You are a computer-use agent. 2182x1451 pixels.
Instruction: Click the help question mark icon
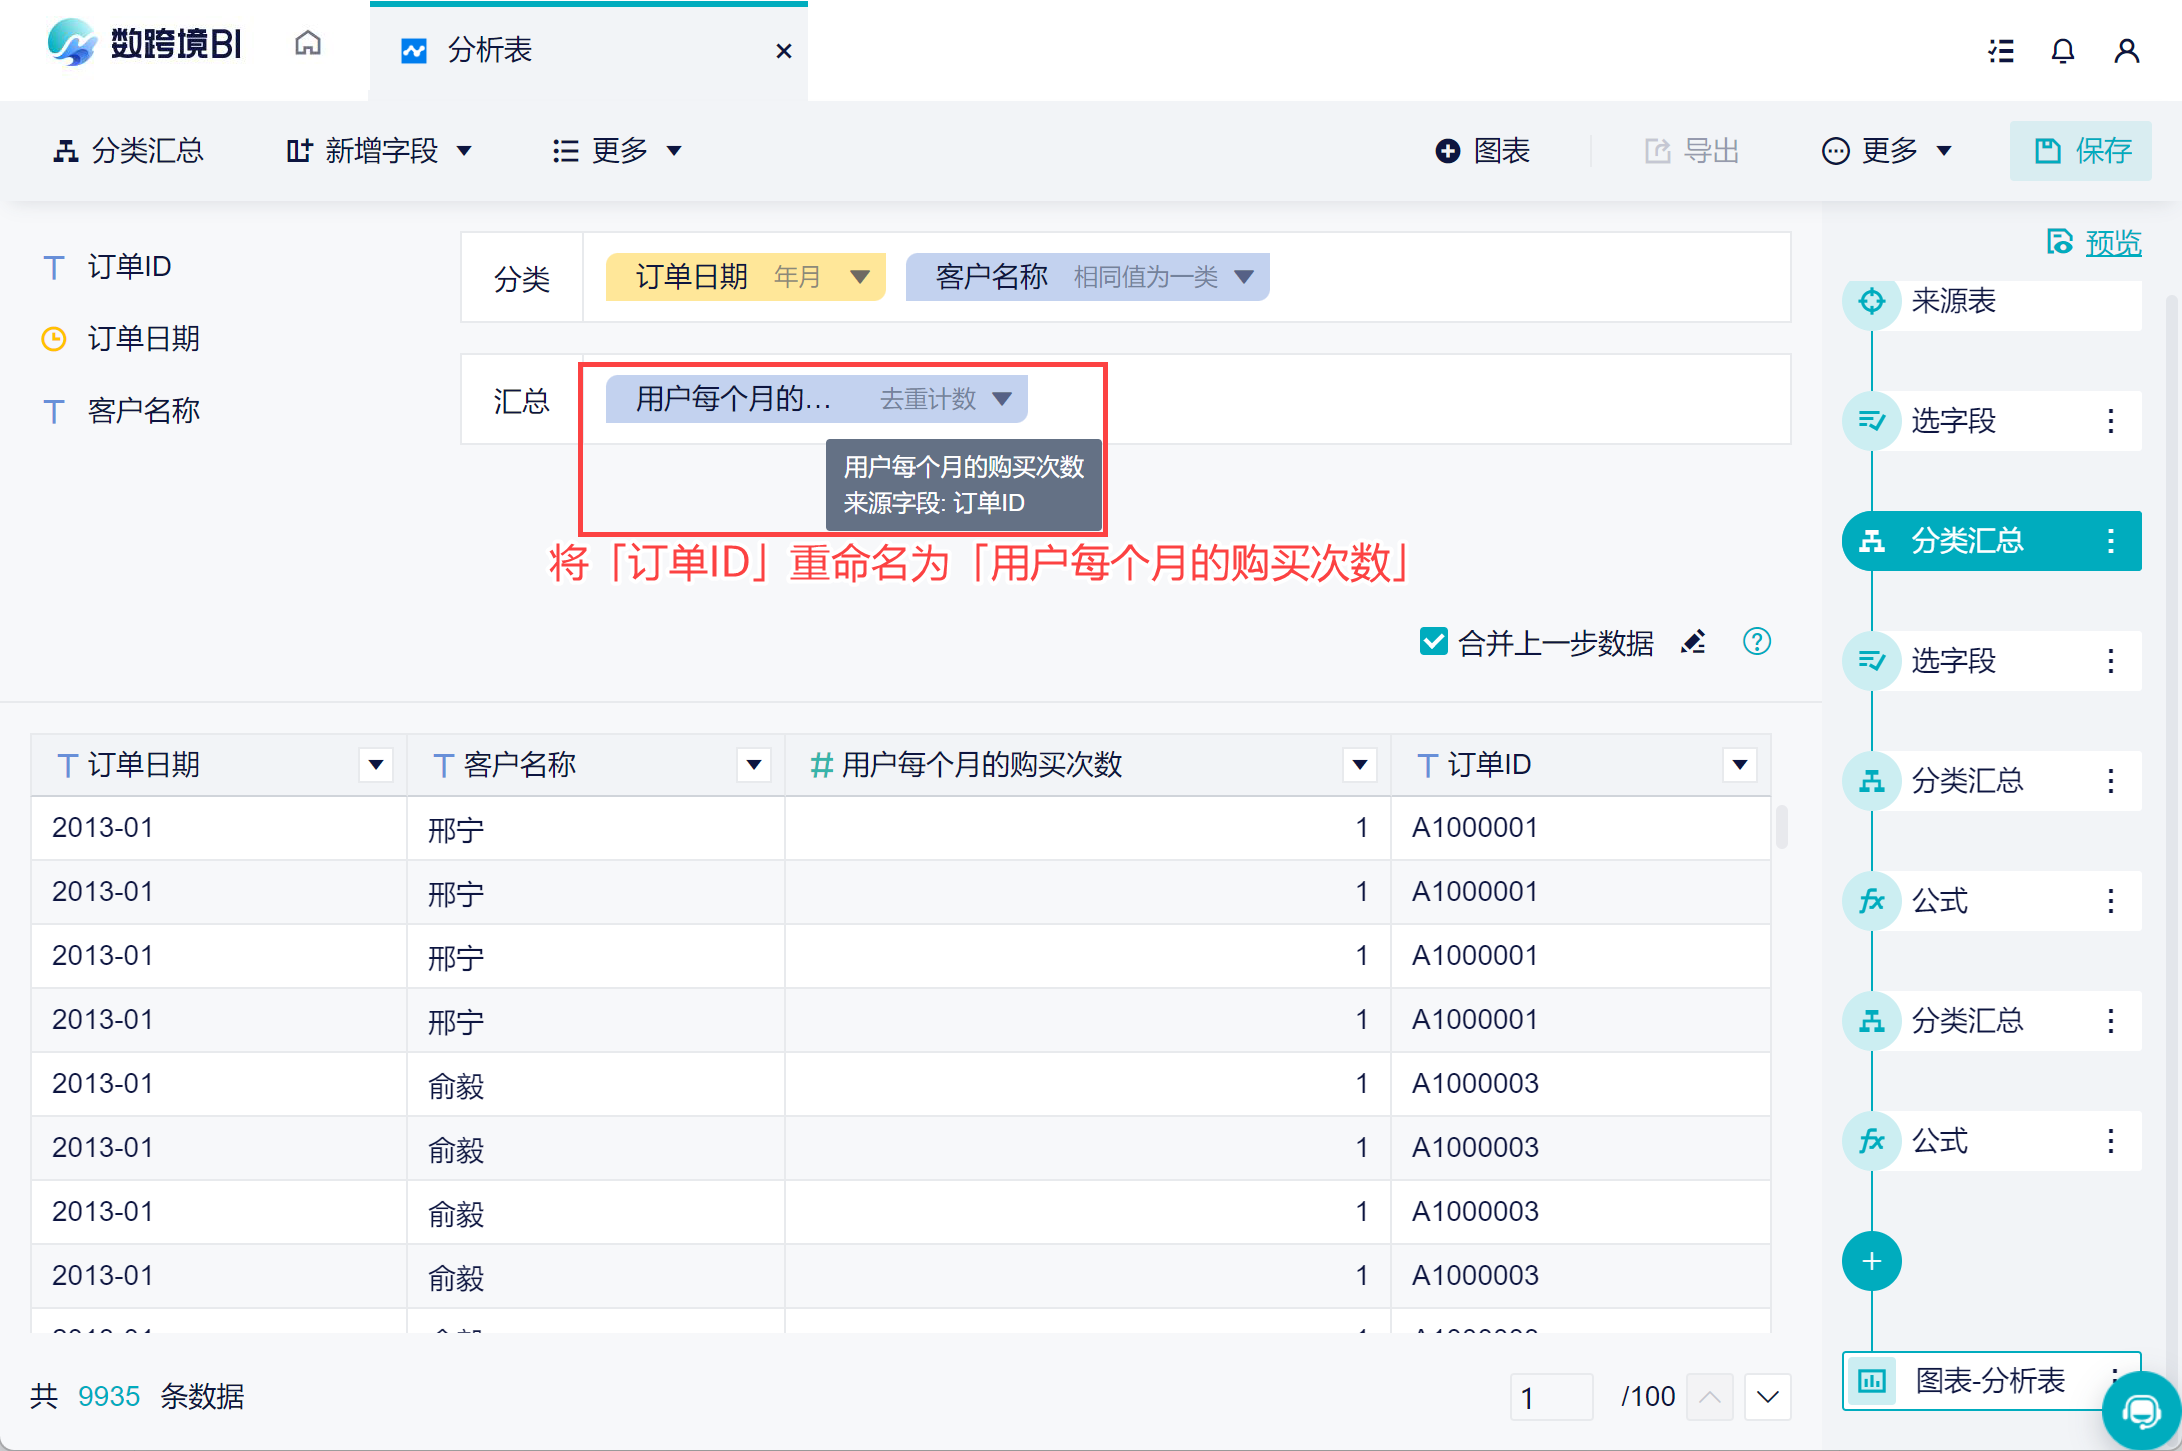tap(1756, 641)
